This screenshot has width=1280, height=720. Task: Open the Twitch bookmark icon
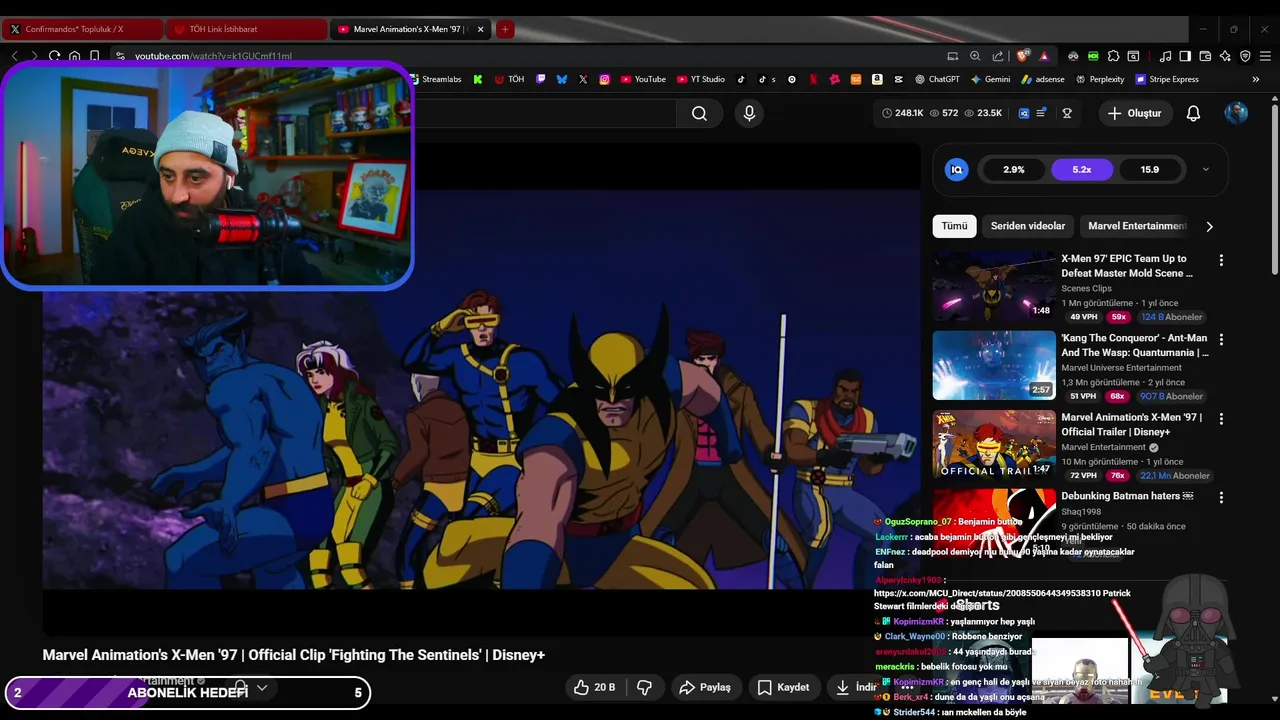[x=541, y=79]
